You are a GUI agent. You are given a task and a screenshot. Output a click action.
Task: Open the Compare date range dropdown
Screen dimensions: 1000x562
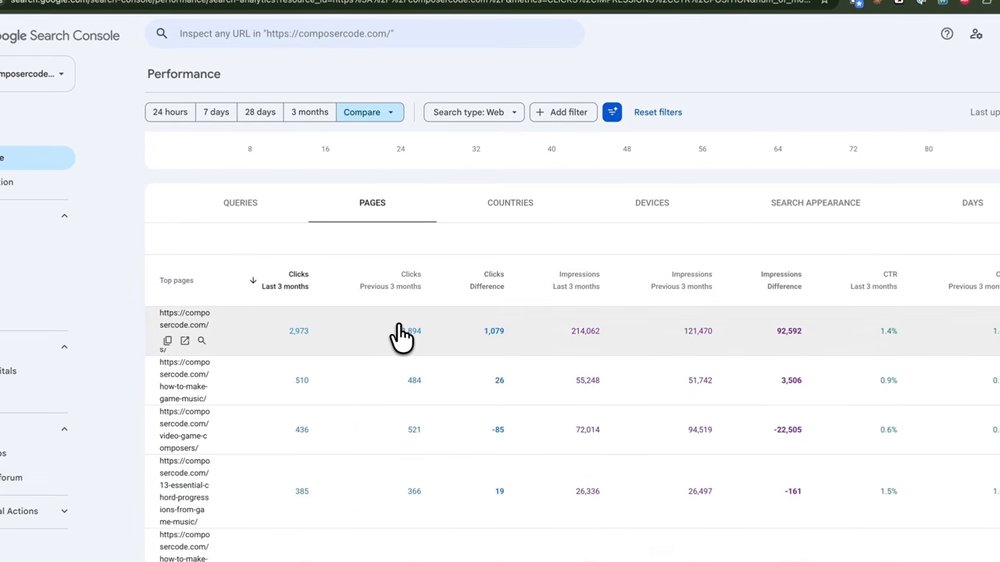coord(370,112)
